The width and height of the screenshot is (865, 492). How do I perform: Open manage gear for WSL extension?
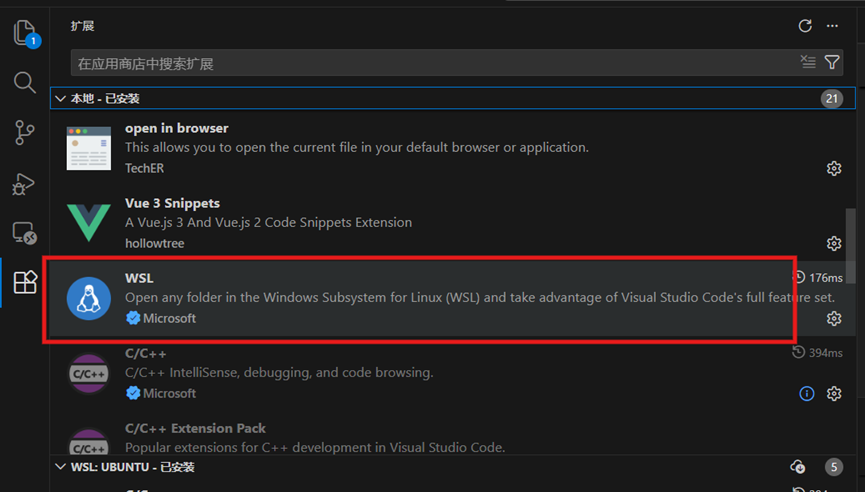pyautogui.click(x=834, y=318)
